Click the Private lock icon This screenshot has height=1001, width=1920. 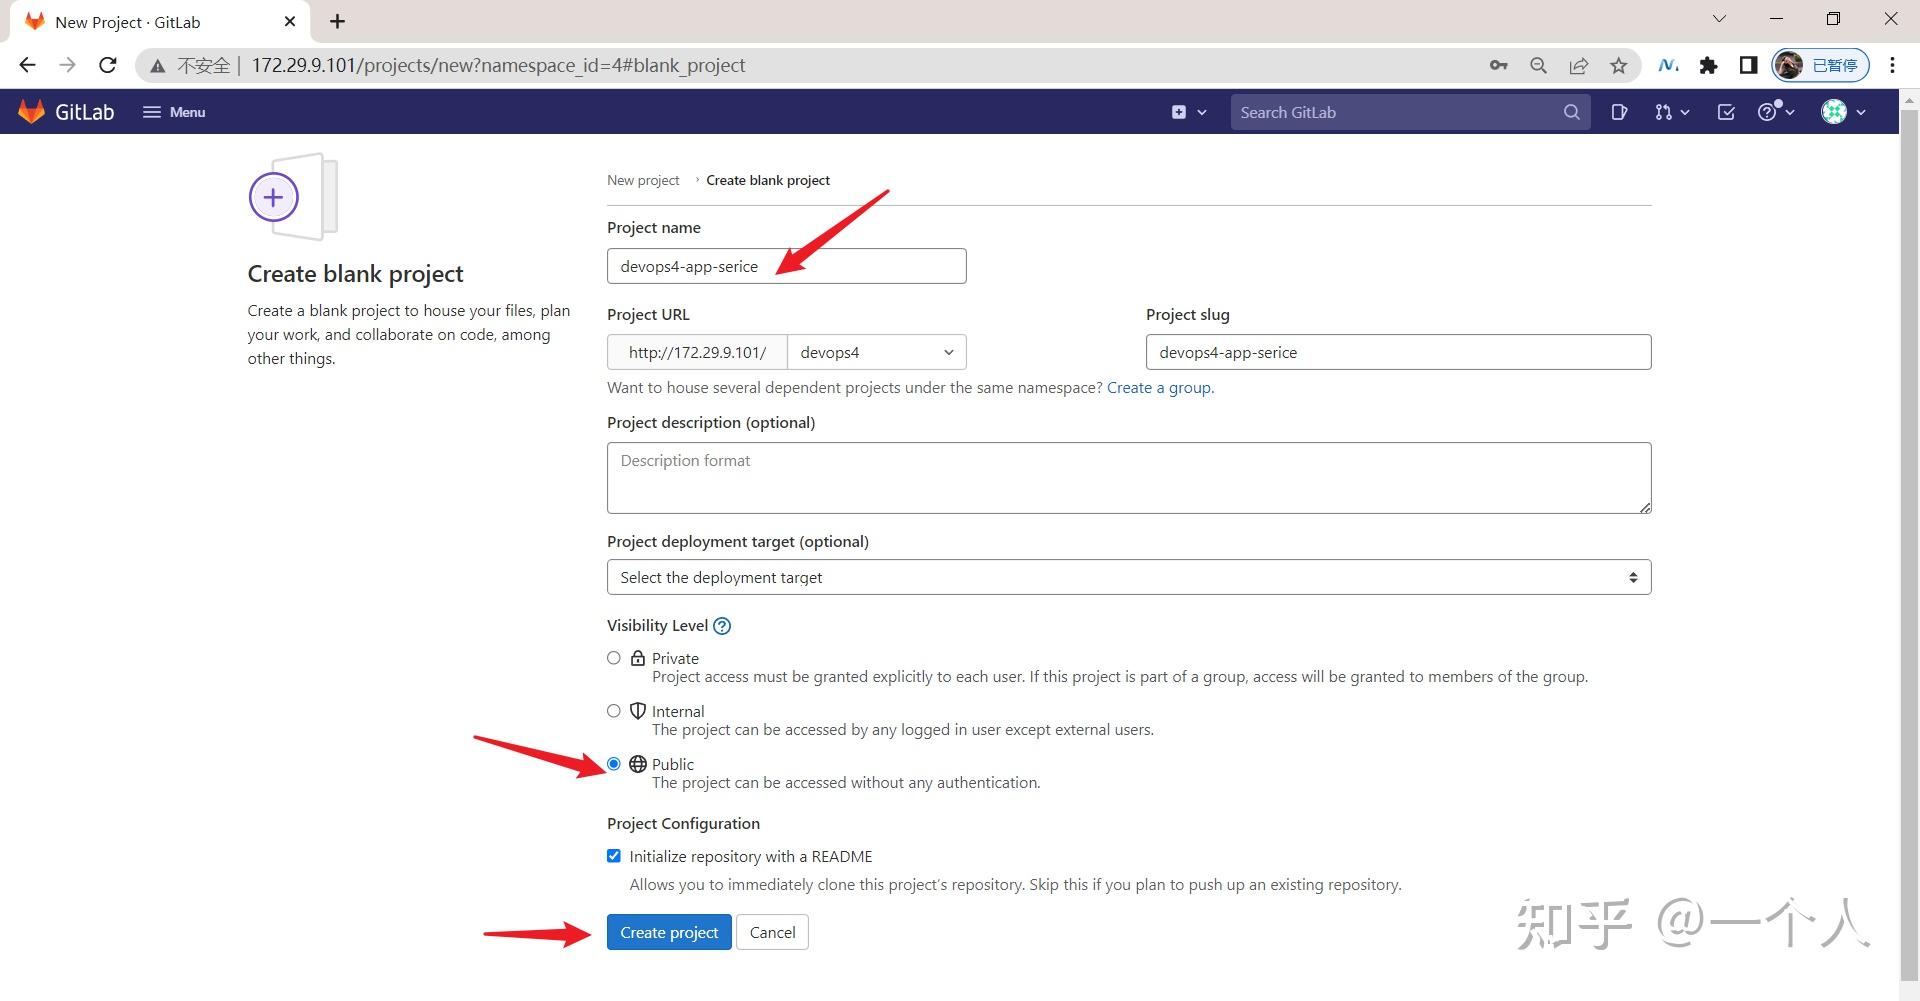pos(638,658)
